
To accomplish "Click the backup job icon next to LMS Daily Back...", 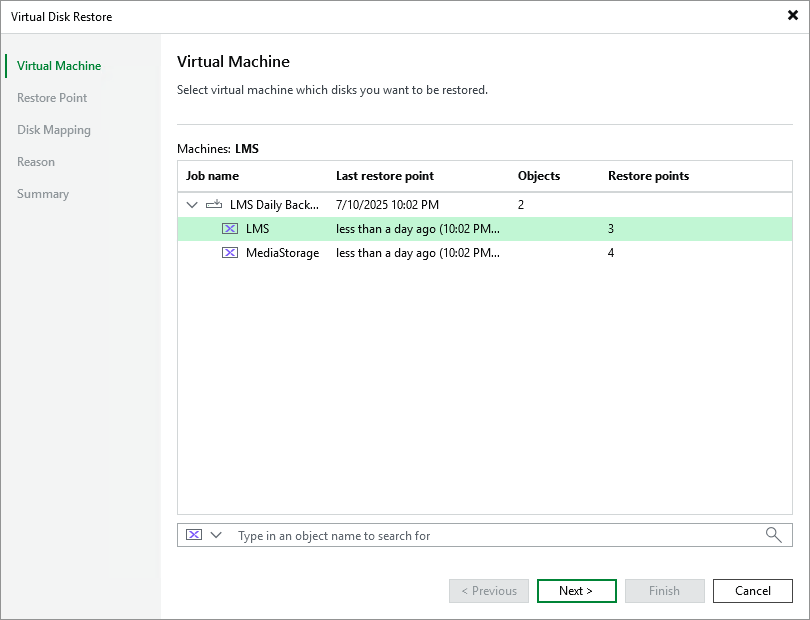I will pyautogui.click(x=213, y=204).
